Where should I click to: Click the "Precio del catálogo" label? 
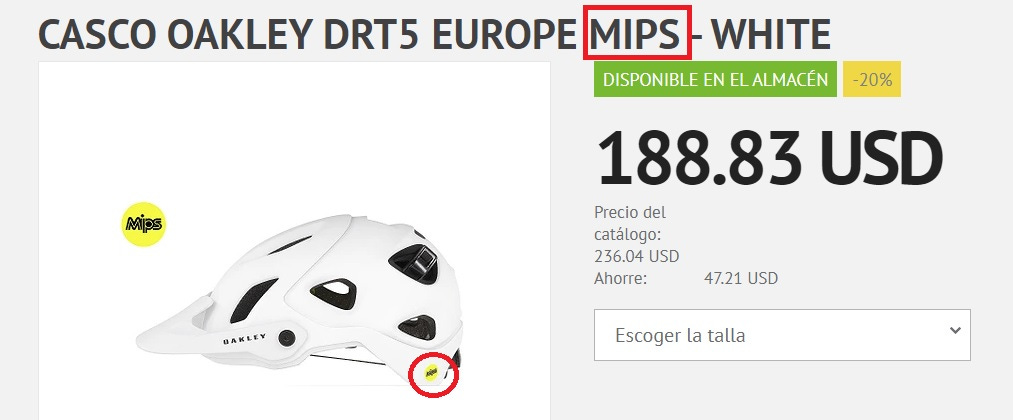click(630, 223)
